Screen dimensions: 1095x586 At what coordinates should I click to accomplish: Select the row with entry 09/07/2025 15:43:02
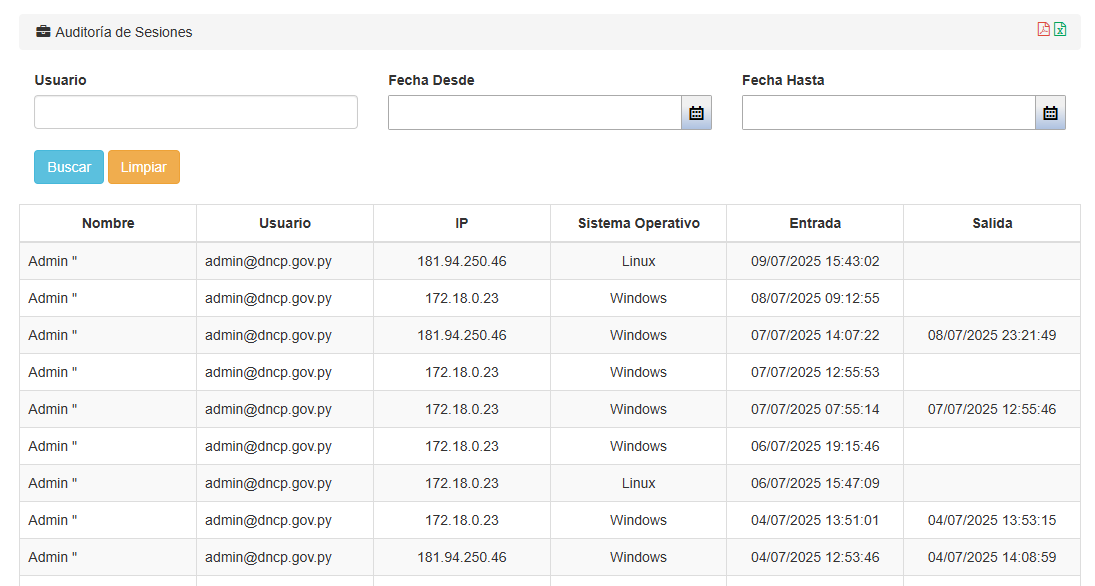pyautogui.click(x=815, y=261)
